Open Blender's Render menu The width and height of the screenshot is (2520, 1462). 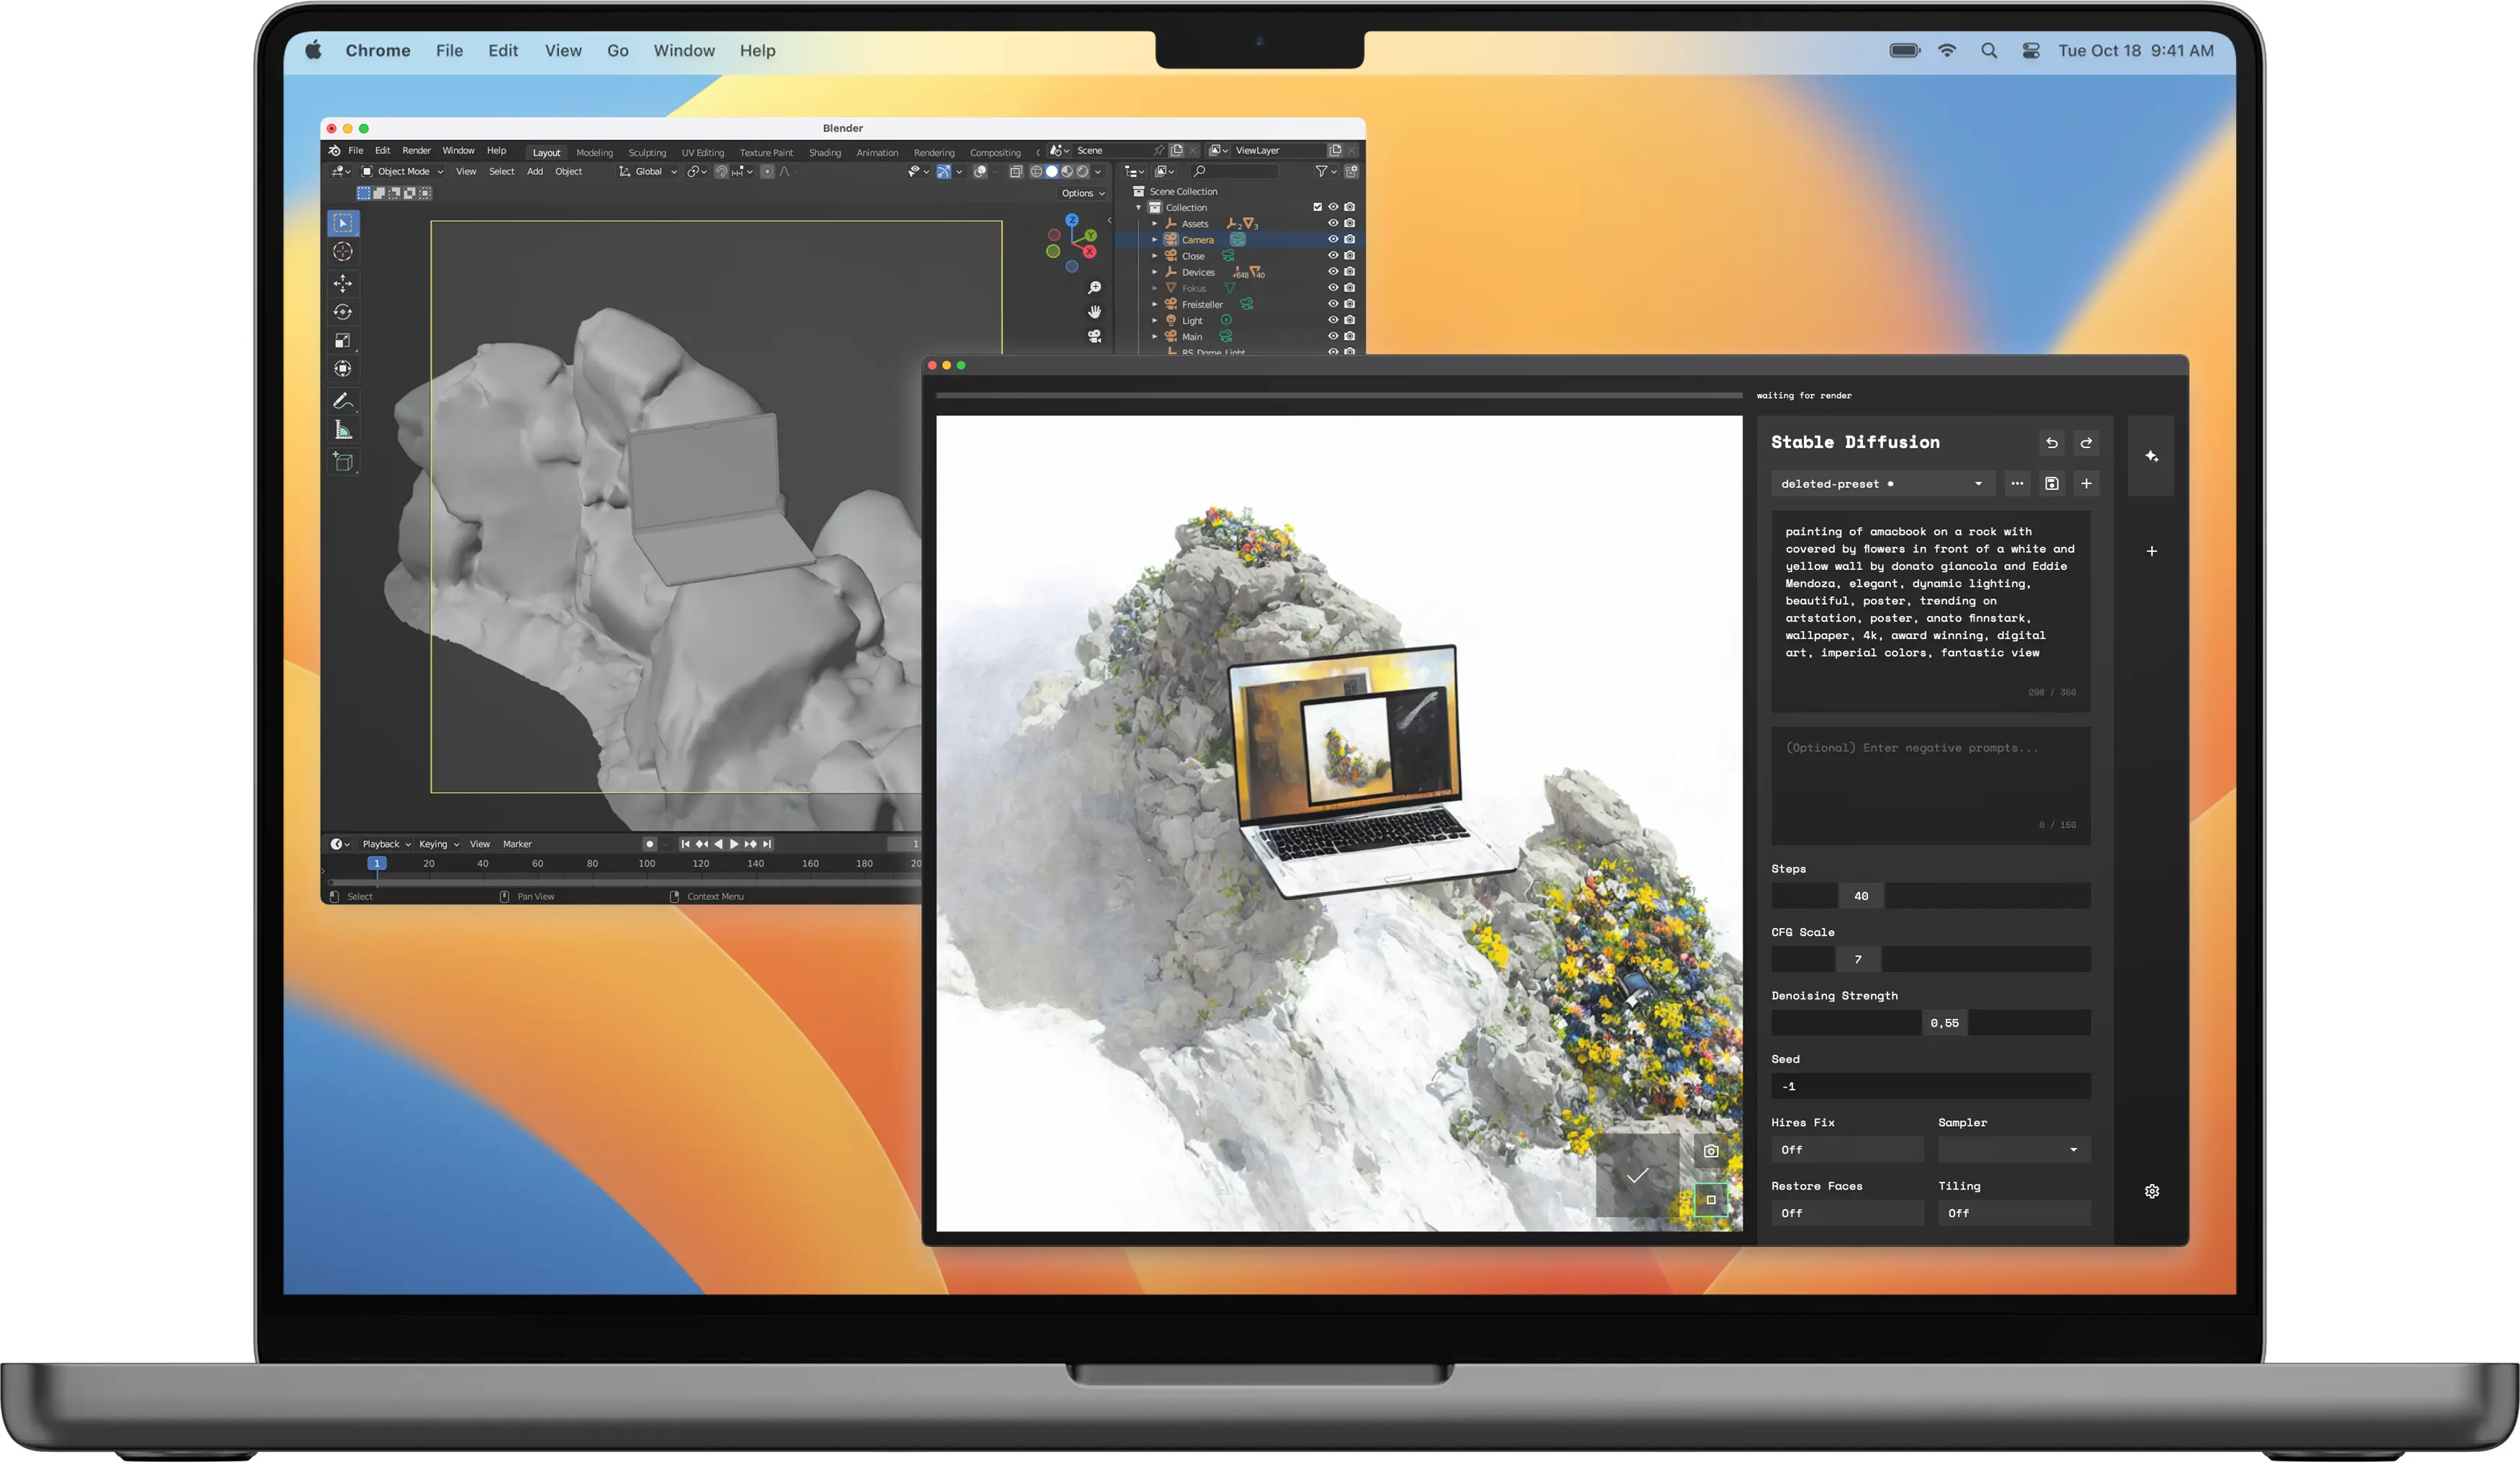pyautogui.click(x=416, y=151)
